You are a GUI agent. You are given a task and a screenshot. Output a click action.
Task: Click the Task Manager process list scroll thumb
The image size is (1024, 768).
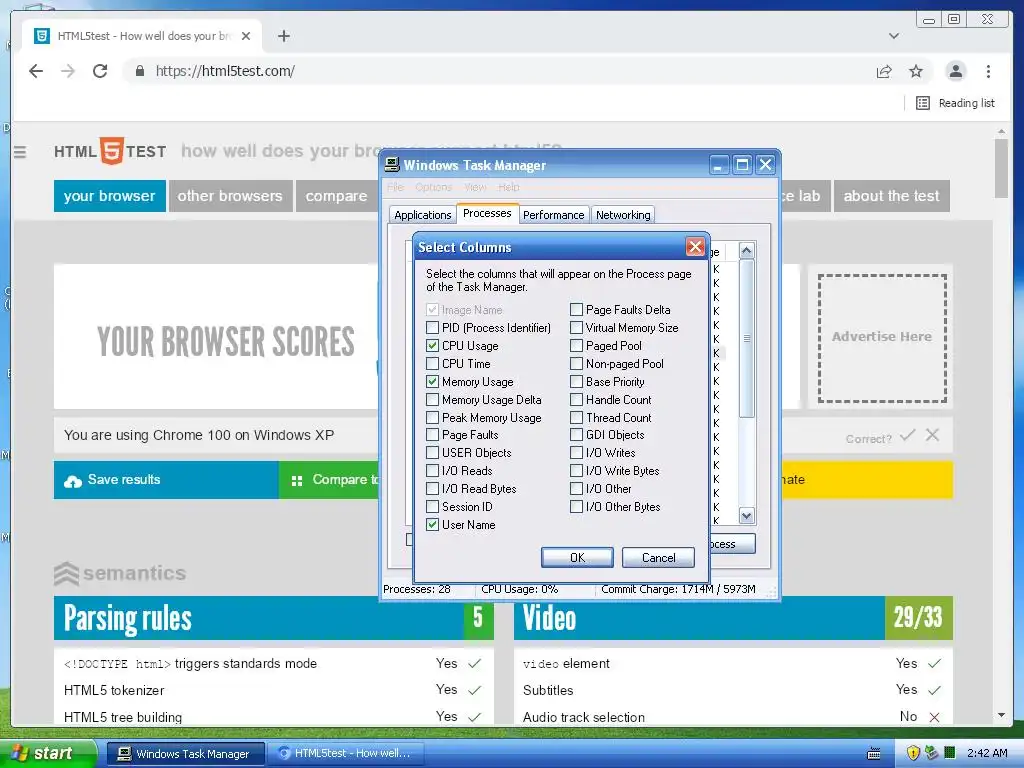tap(746, 338)
